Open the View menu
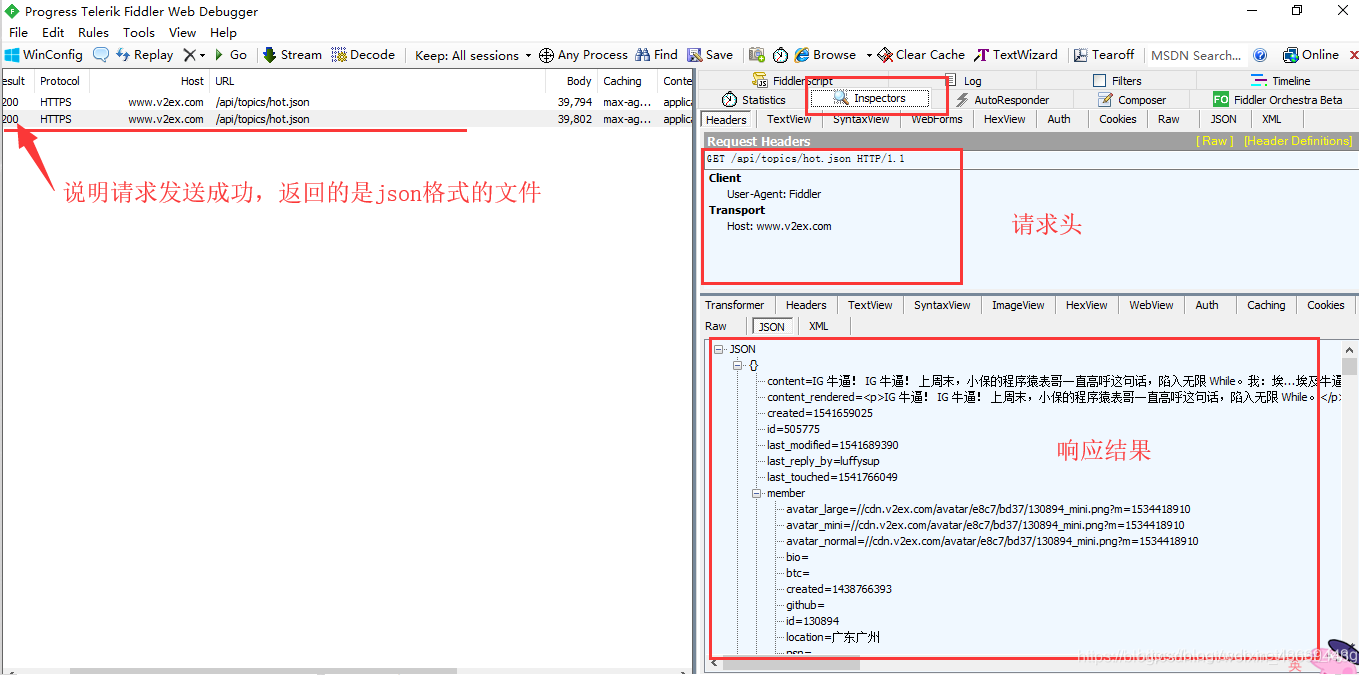 183,32
